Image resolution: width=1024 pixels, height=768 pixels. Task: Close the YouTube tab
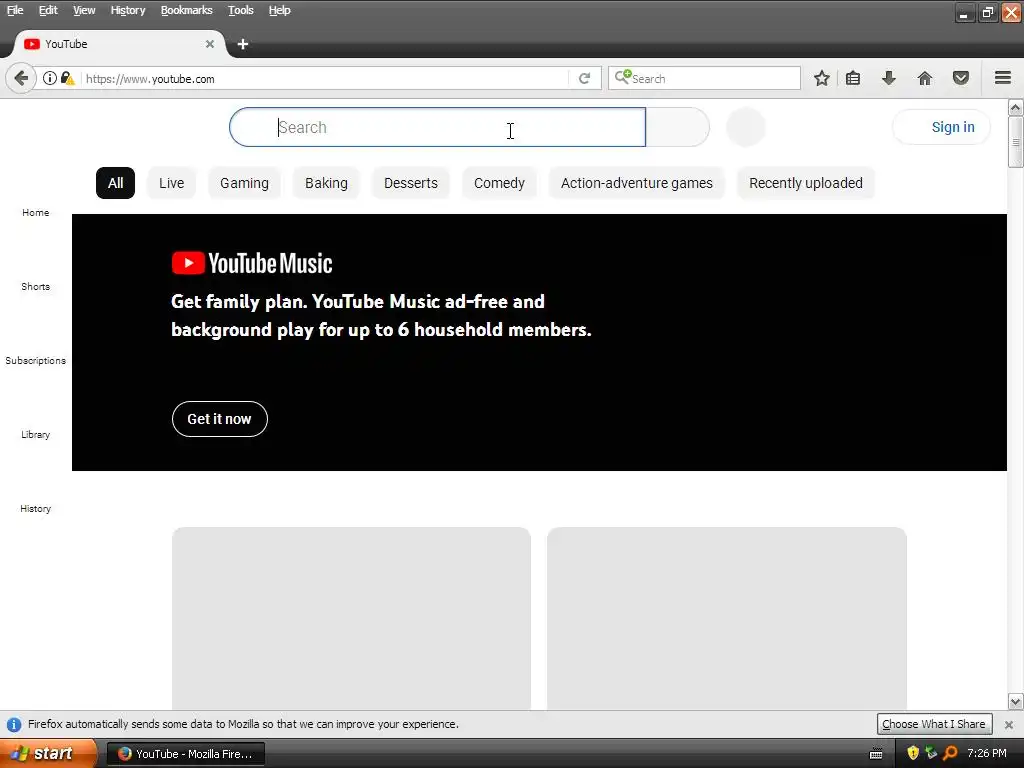coord(210,44)
